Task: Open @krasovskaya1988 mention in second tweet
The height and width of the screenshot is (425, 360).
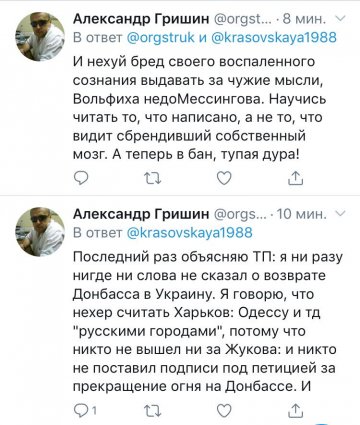Action: pyautogui.click(x=190, y=232)
